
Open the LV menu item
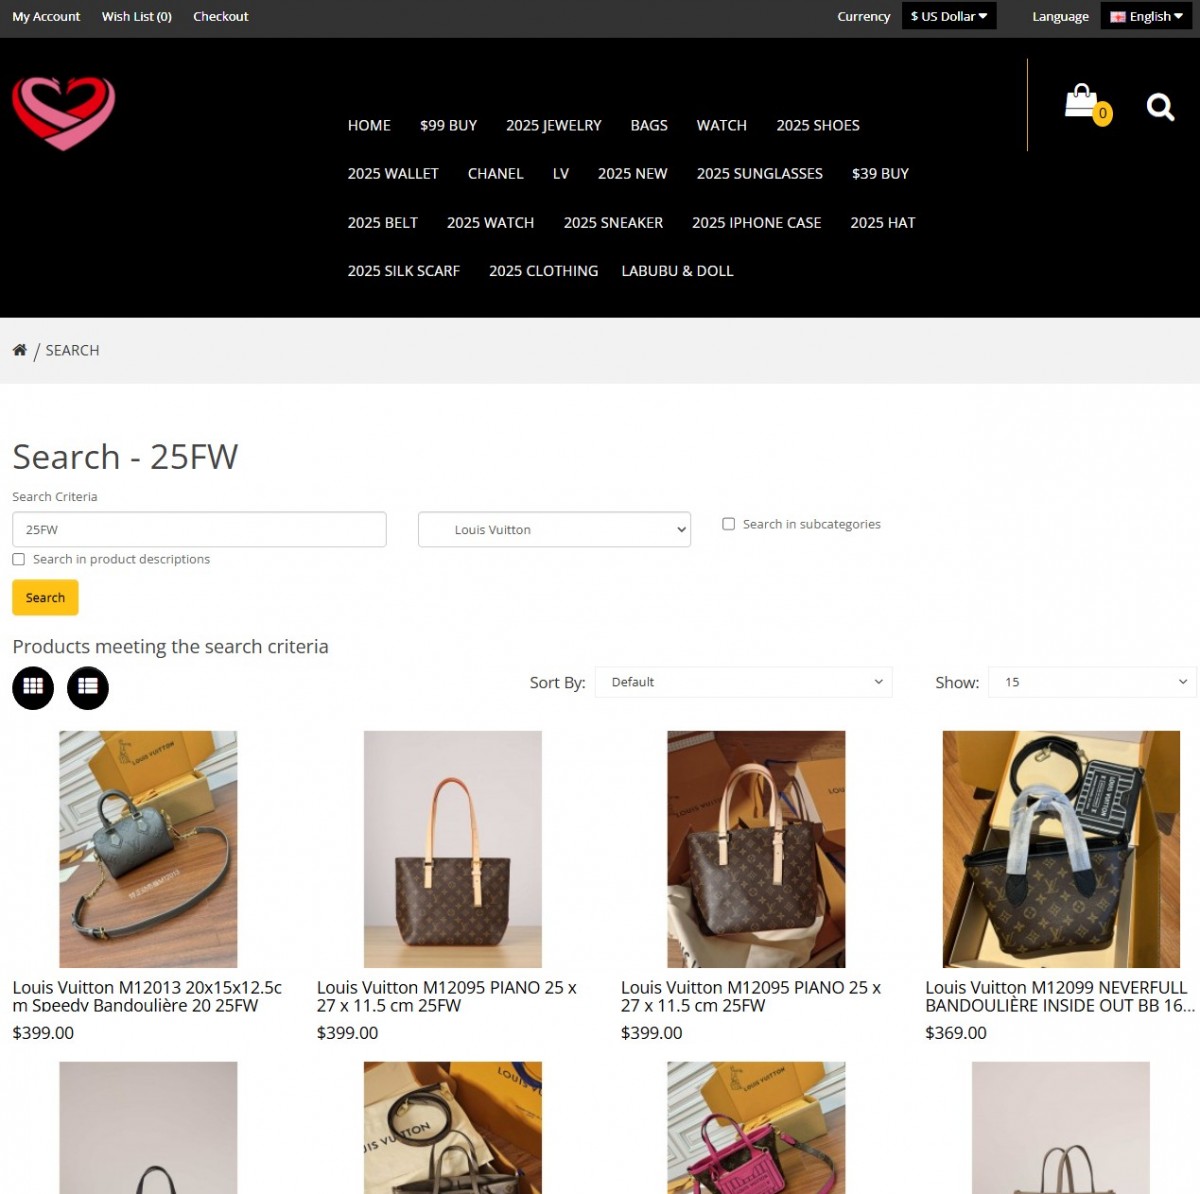click(x=561, y=173)
